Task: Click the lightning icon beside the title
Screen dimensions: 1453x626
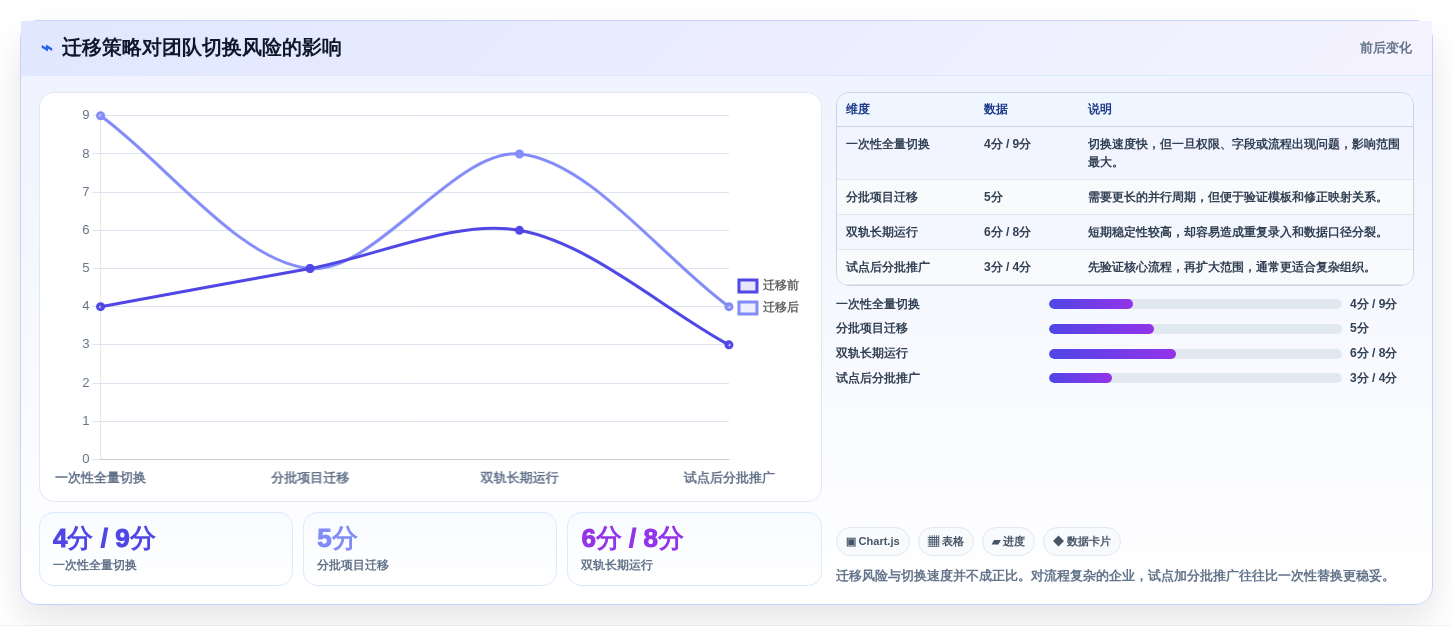Action: click(x=47, y=48)
